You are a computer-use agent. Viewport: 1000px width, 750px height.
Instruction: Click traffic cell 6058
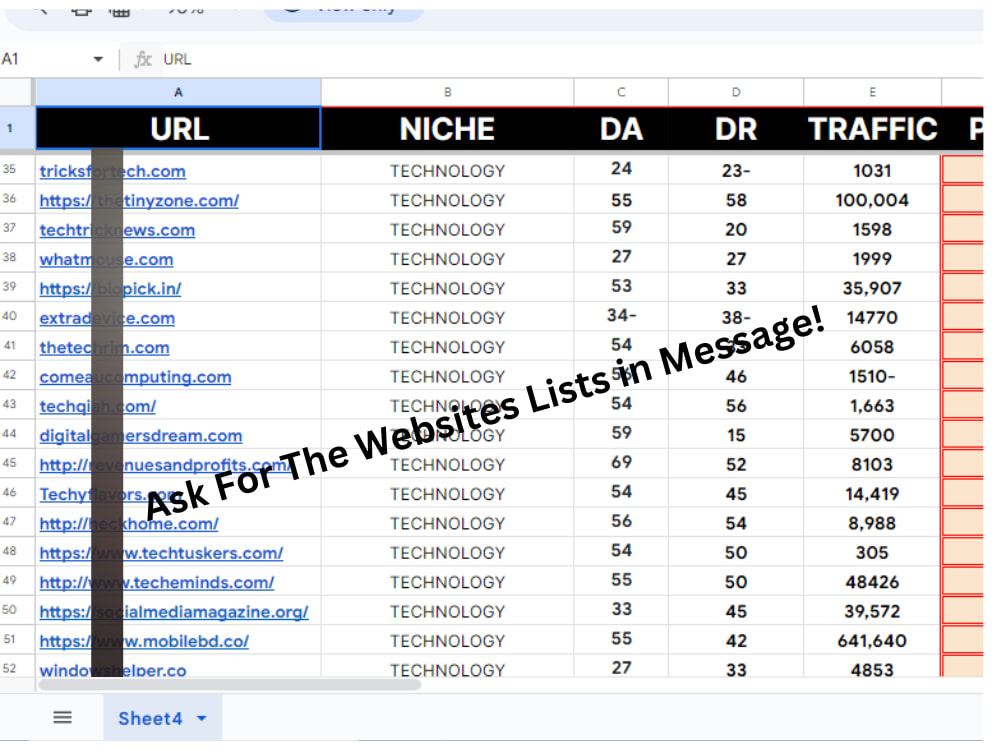click(872, 347)
